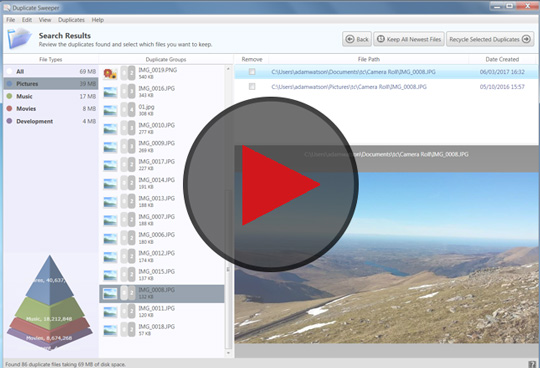Image resolution: width=540 pixels, height=368 pixels.
Task: Select the IMG_0018.JPG duplicate group name
Action: coord(156,326)
